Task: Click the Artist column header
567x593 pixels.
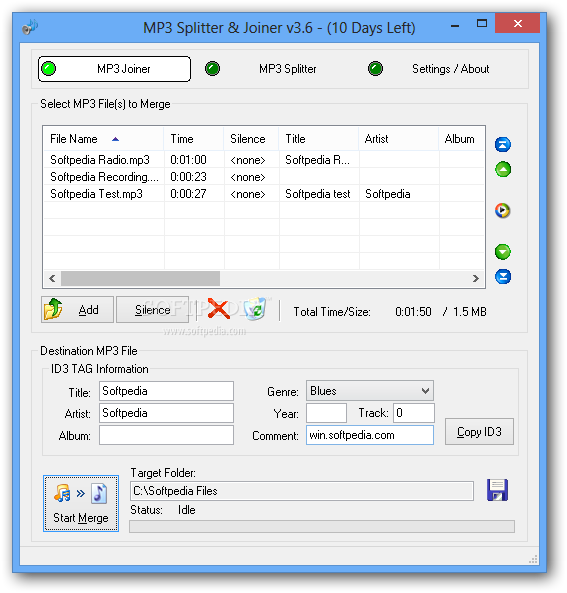Action: pyautogui.click(x=398, y=139)
